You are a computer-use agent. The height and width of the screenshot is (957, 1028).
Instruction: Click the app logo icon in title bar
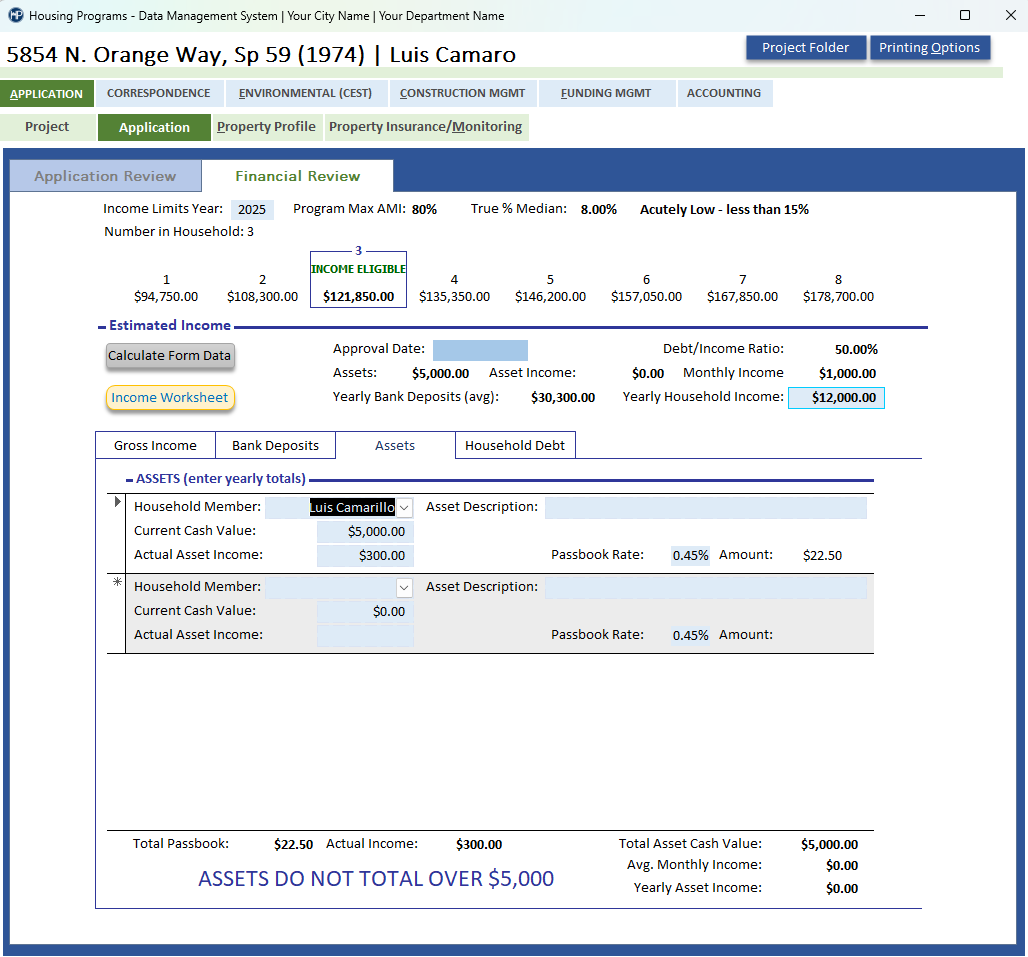pos(15,15)
